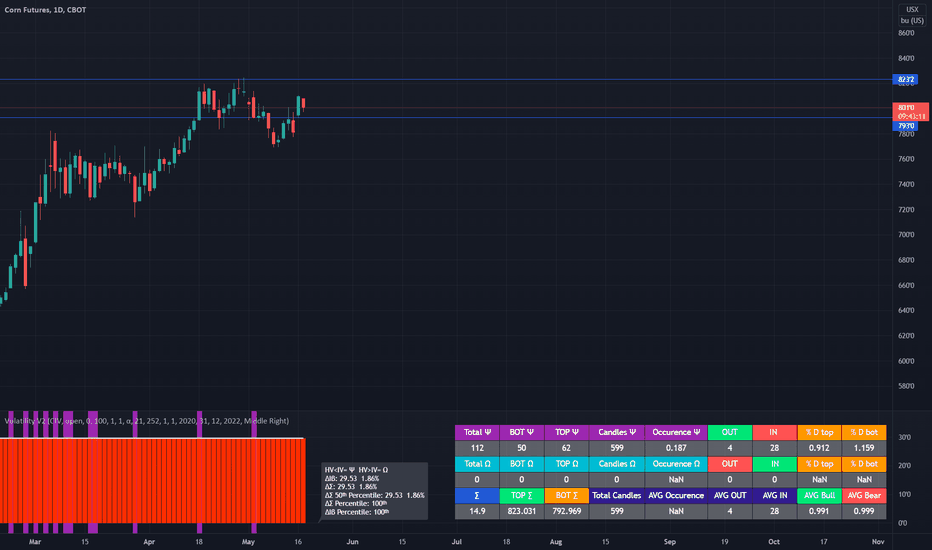The image size is (932, 550).
Task: Click the value 112 under Total Ψ
Action: 477,448
